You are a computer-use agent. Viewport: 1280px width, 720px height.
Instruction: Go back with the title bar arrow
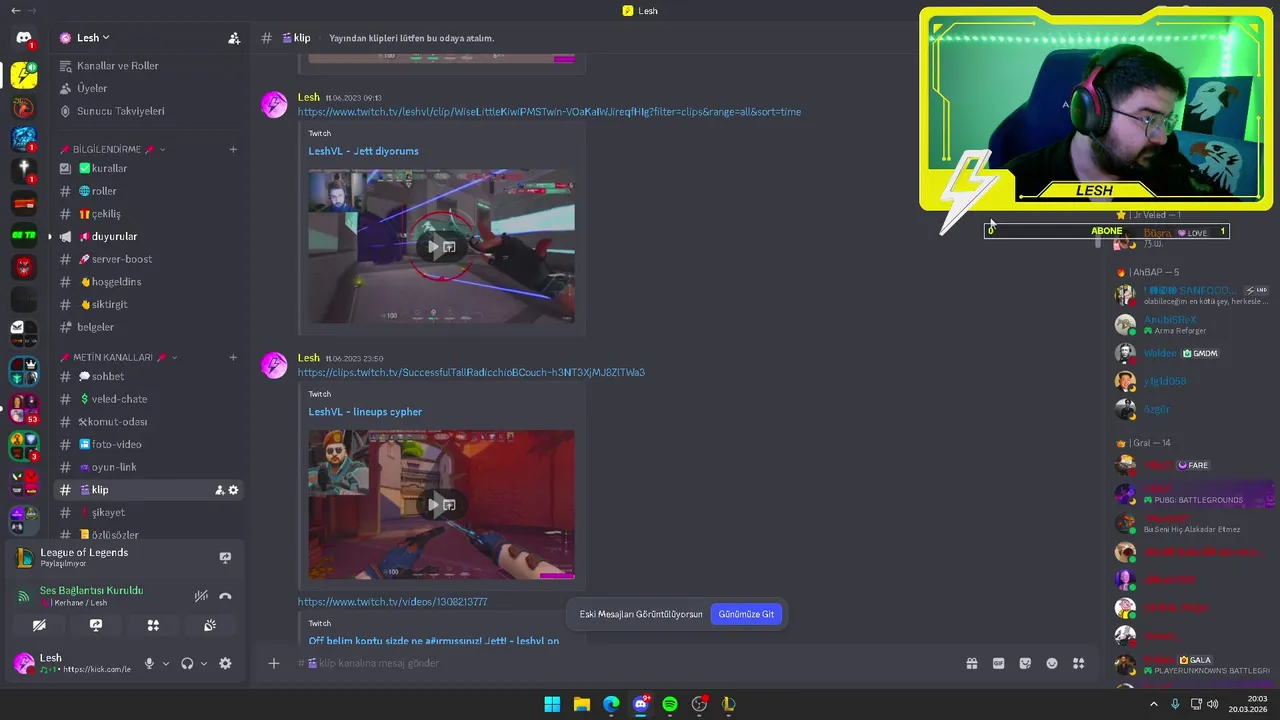15,10
